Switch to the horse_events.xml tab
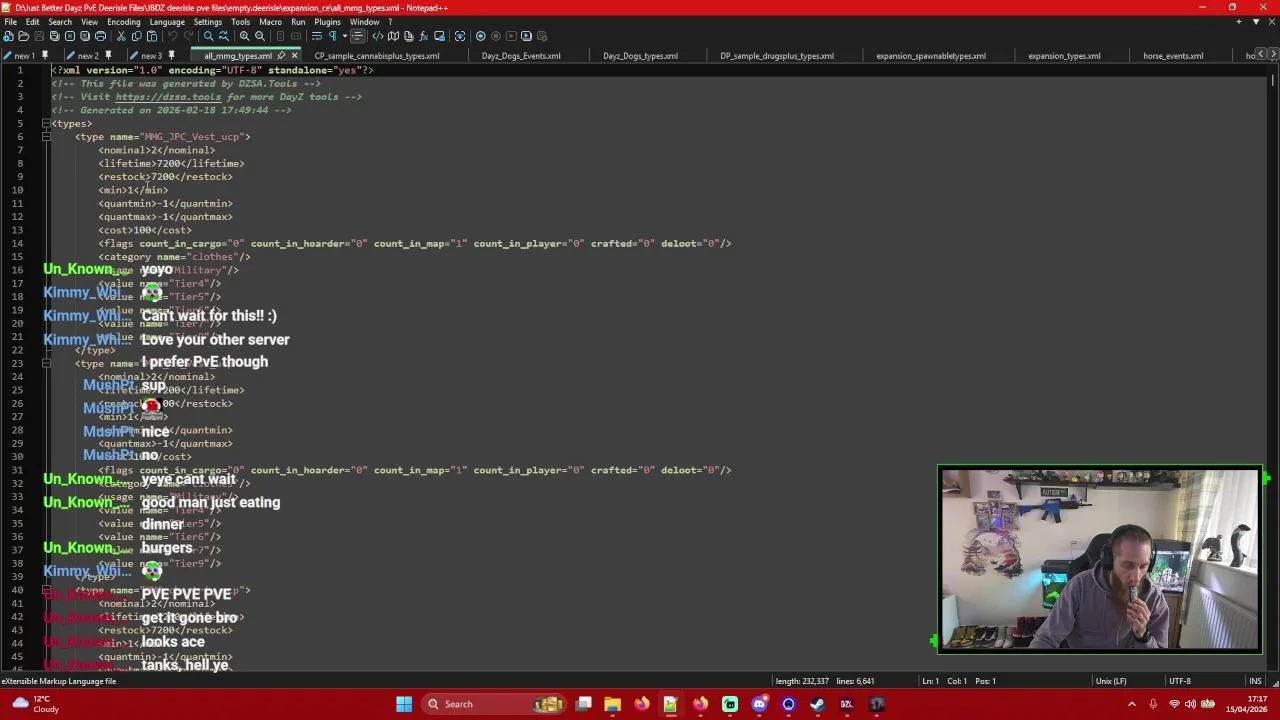Viewport: 1280px width, 720px height. coord(1173,56)
